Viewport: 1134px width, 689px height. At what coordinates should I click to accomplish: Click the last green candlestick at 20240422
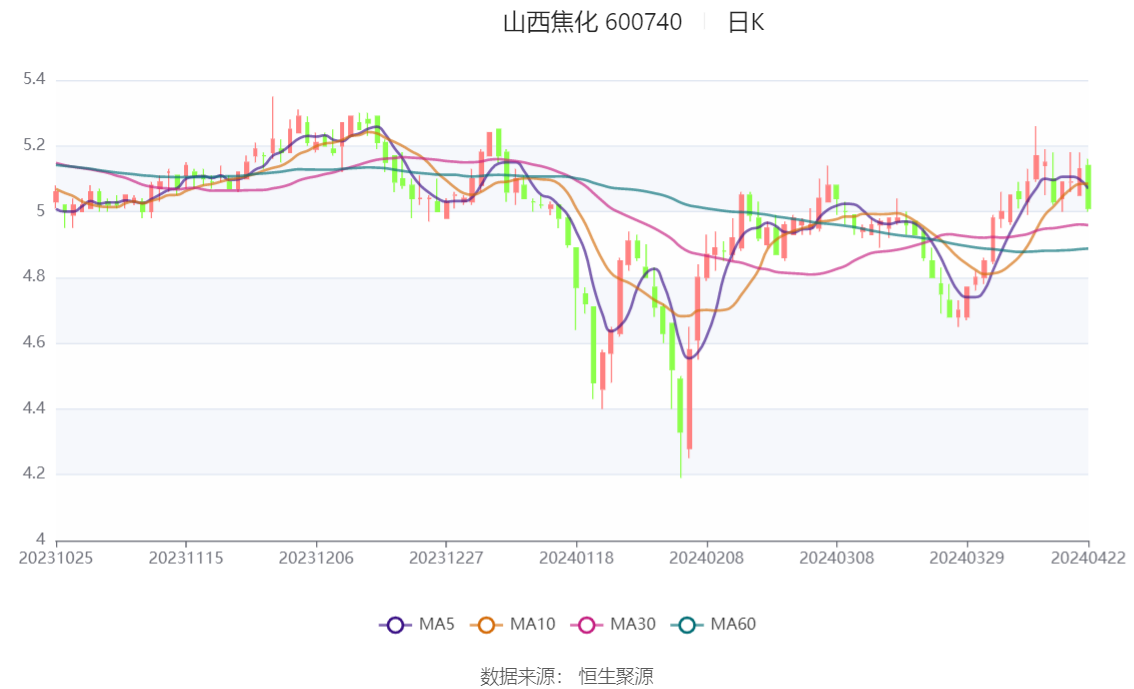pyautogui.click(x=1088, y=187)
